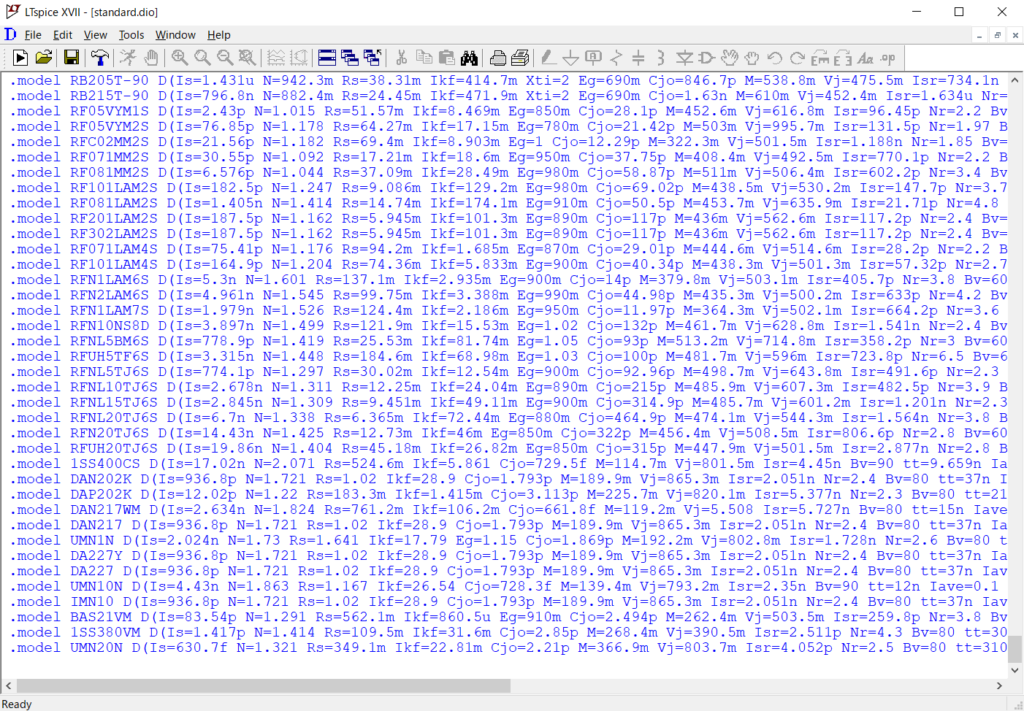
Task: Open the Window menu
Action: tap(176, 35)
